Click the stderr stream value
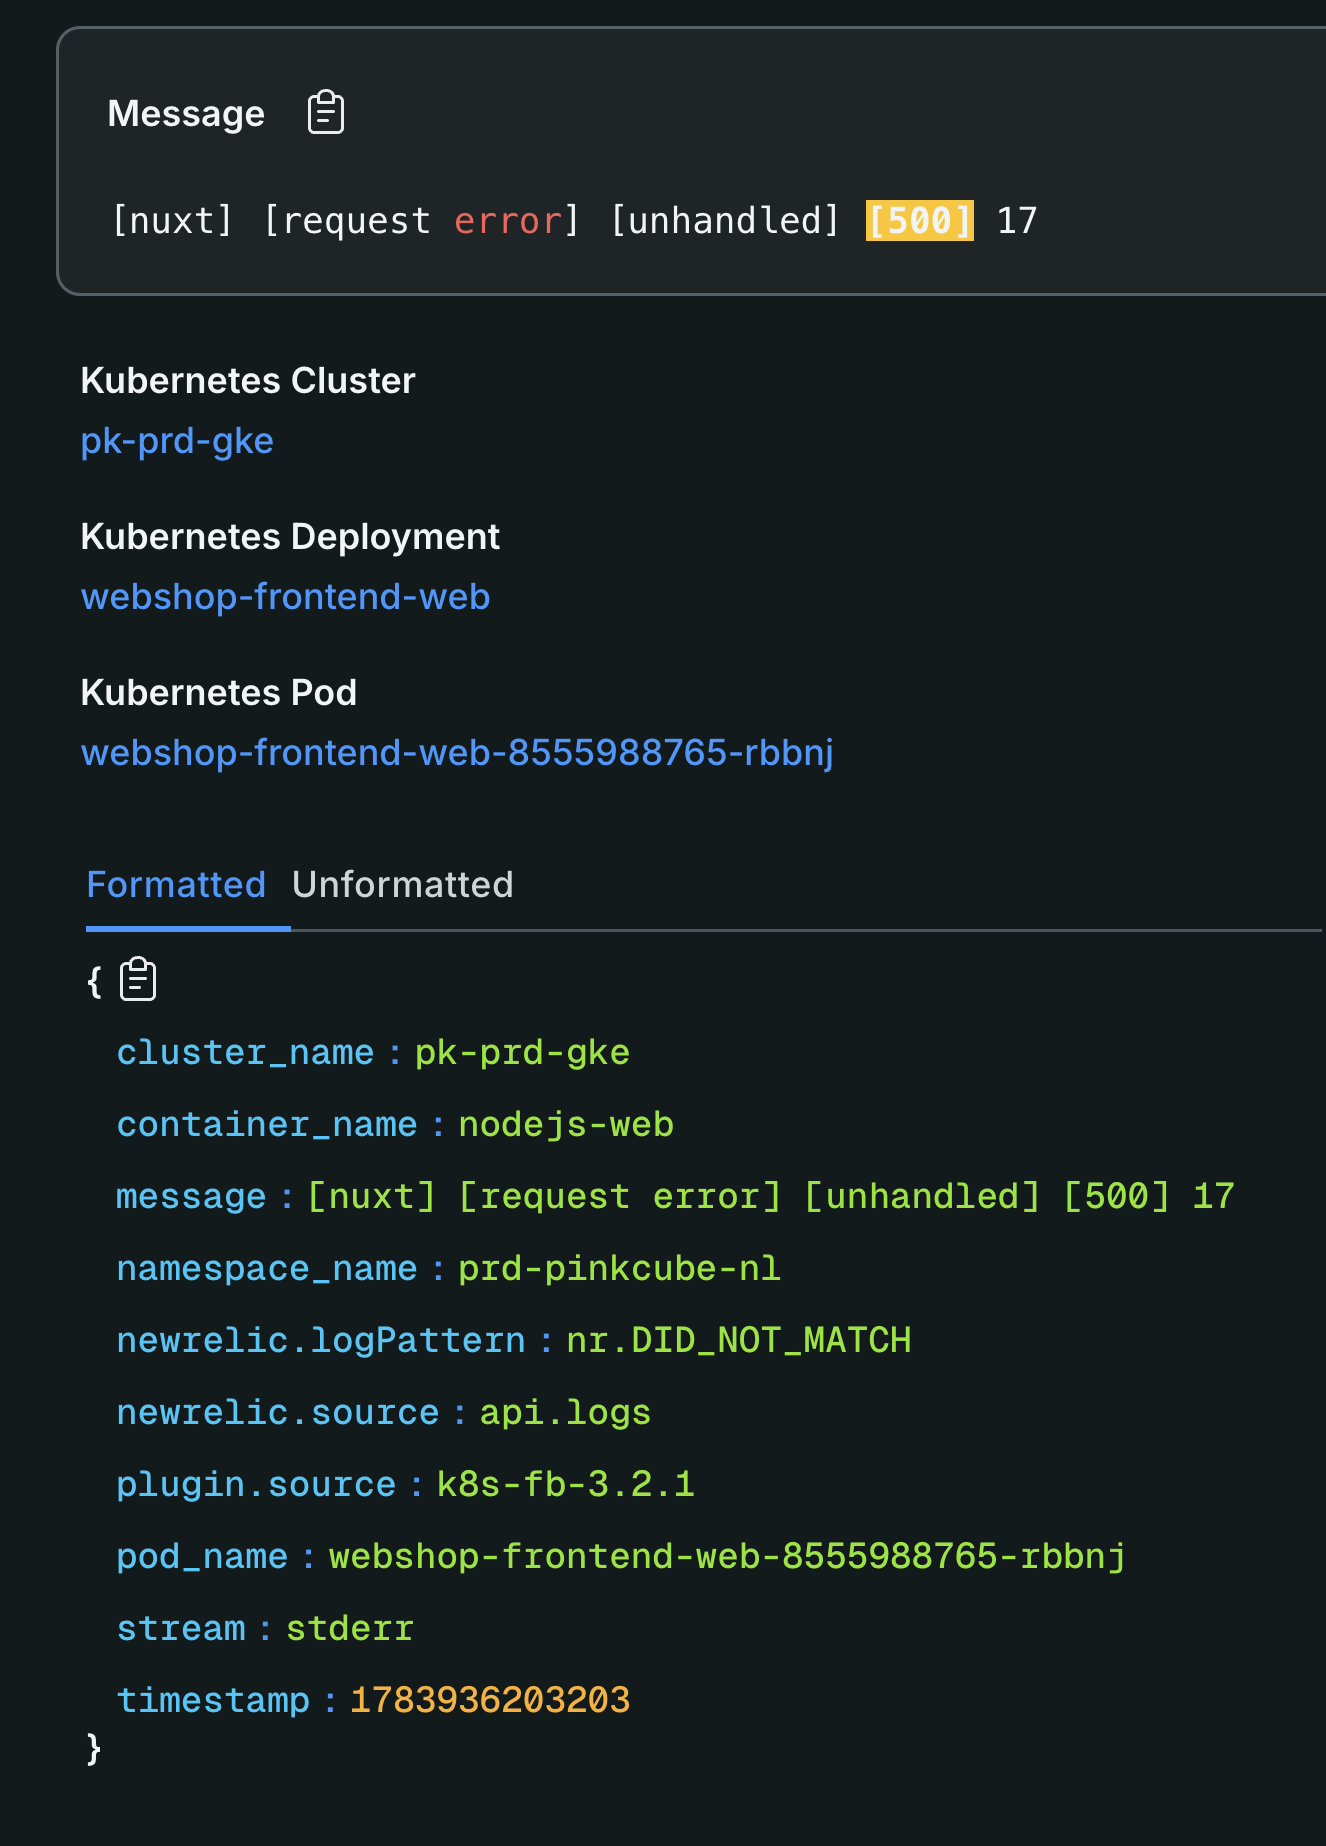The image size is (1326, 1846). click(350, 1629)
